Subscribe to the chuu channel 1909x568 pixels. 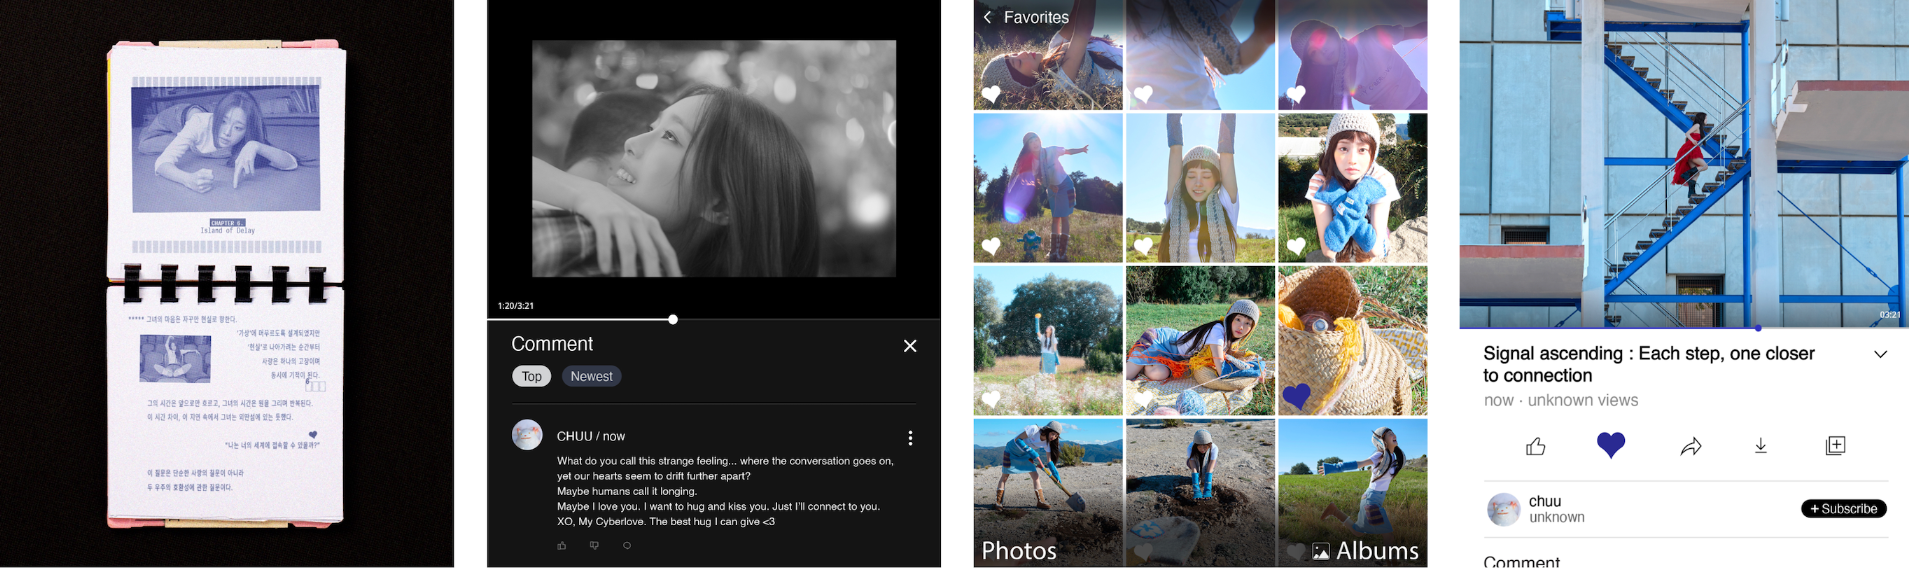point(1843,509)
